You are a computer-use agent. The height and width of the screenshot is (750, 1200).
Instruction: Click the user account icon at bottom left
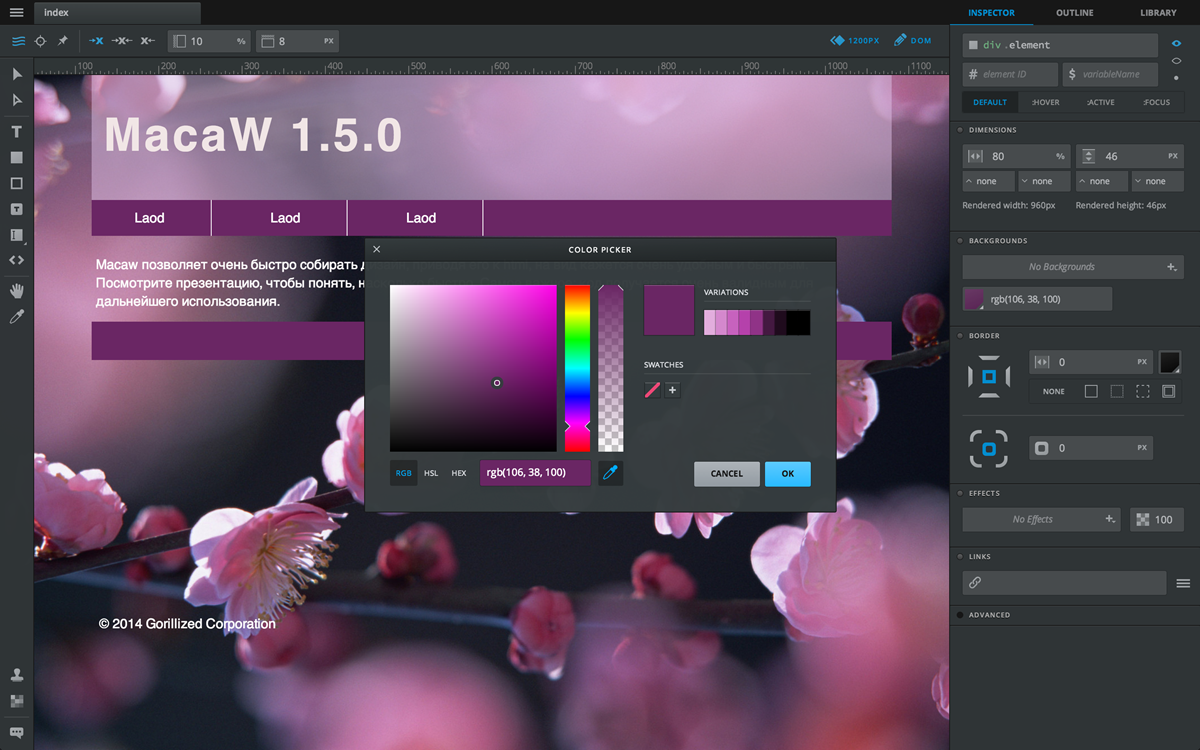point(17,676)
